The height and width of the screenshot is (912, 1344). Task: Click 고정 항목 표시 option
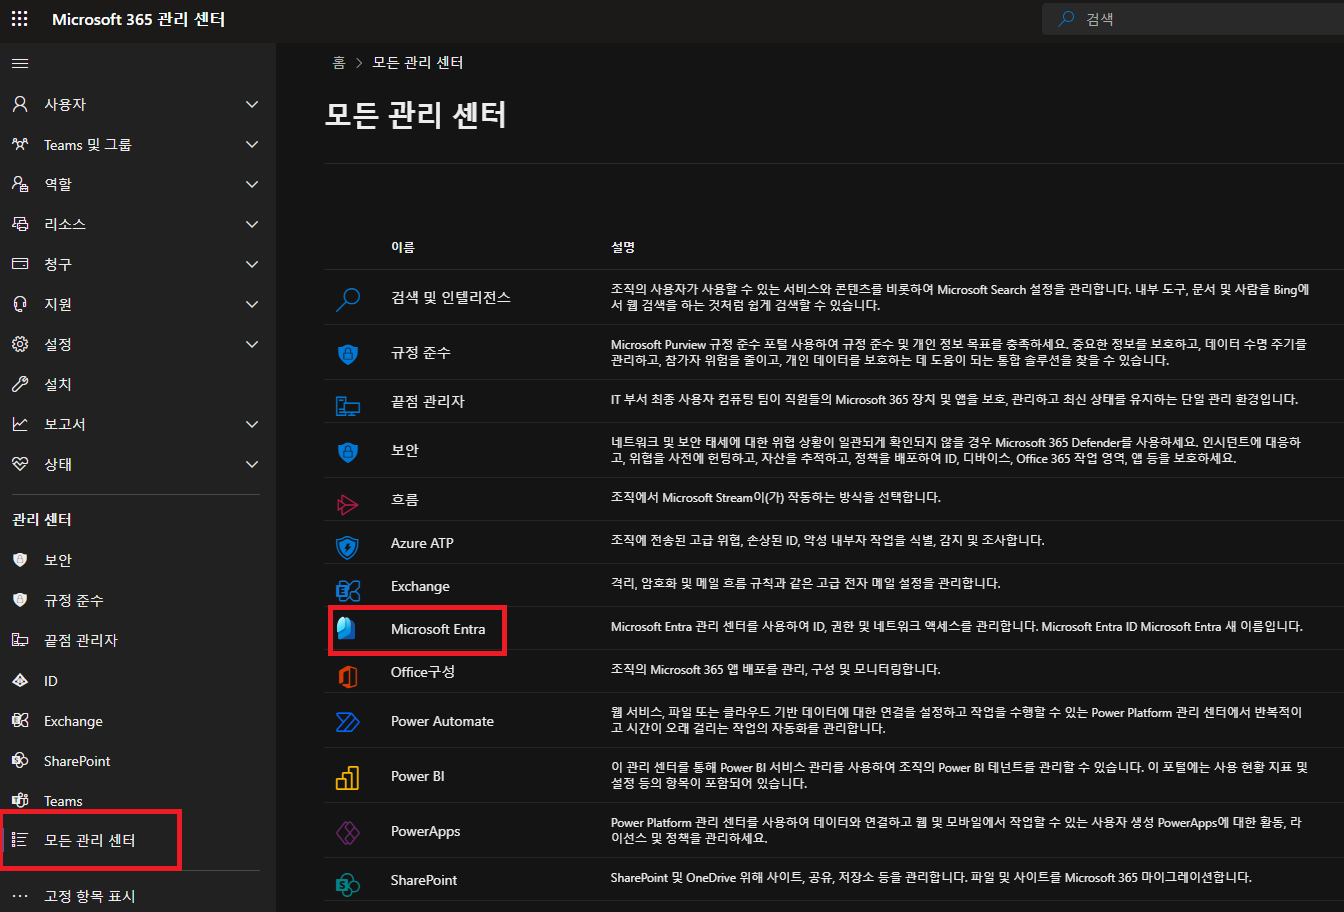89,896
